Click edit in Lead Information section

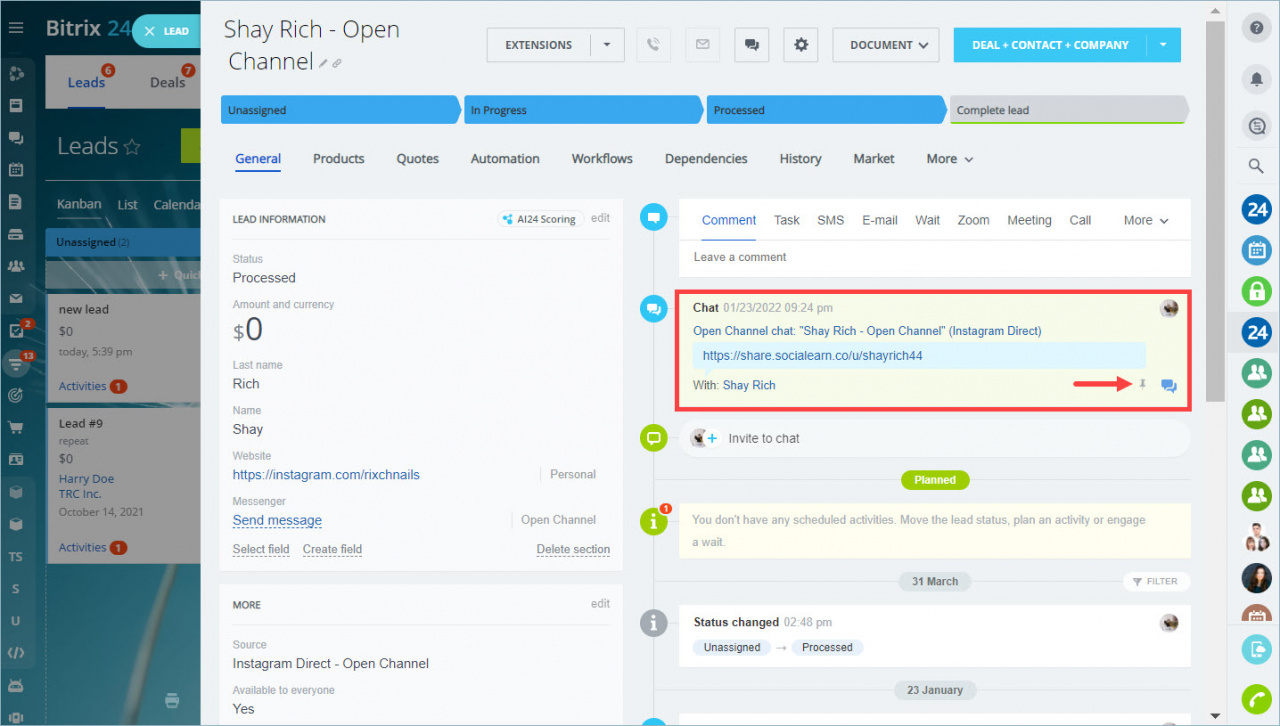(600, 218)
